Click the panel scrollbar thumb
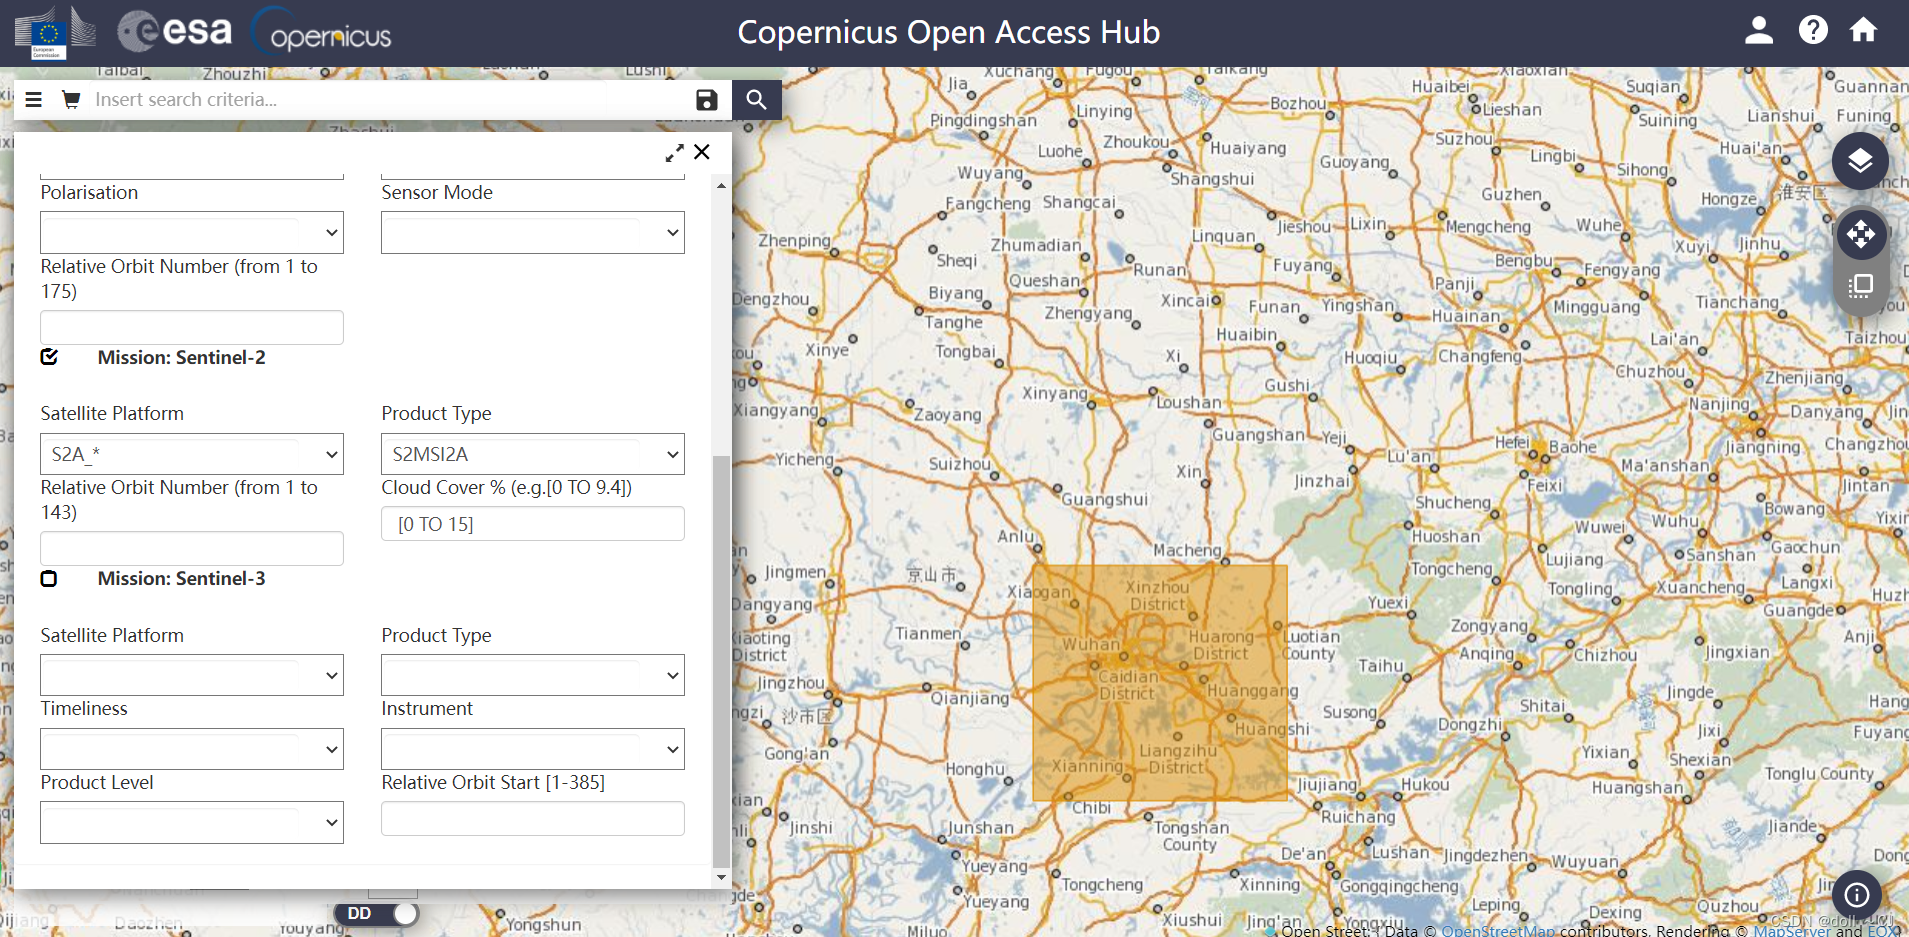This screenshot has height=937, width=1909. point(721,661)
